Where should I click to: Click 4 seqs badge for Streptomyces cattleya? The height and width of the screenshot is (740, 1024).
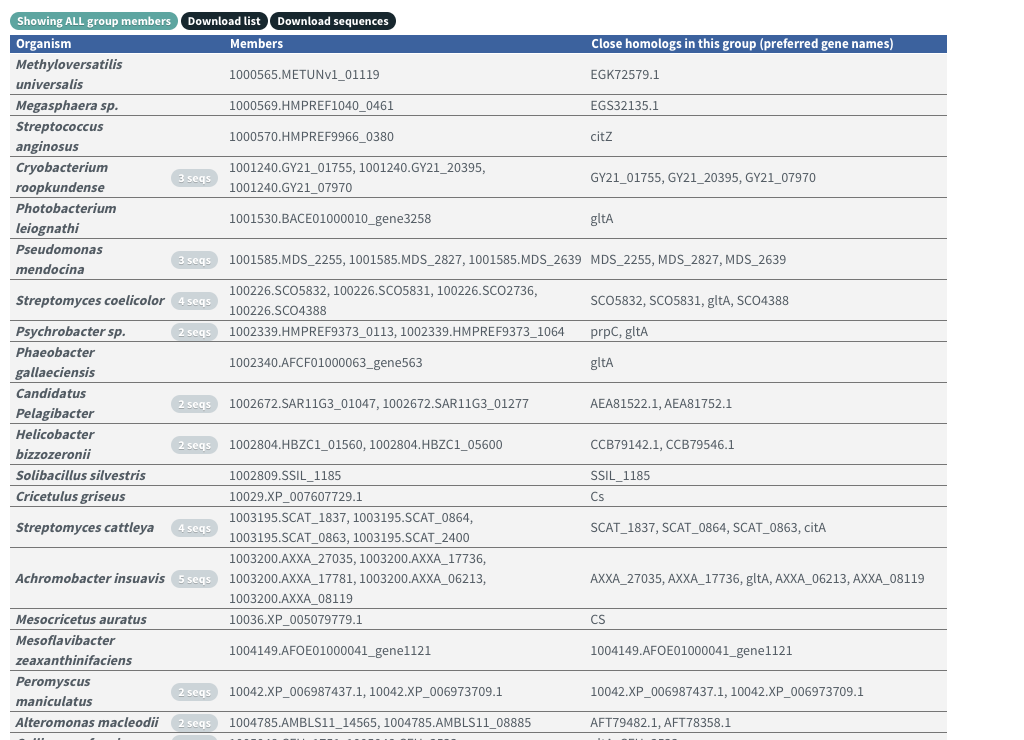195,528
